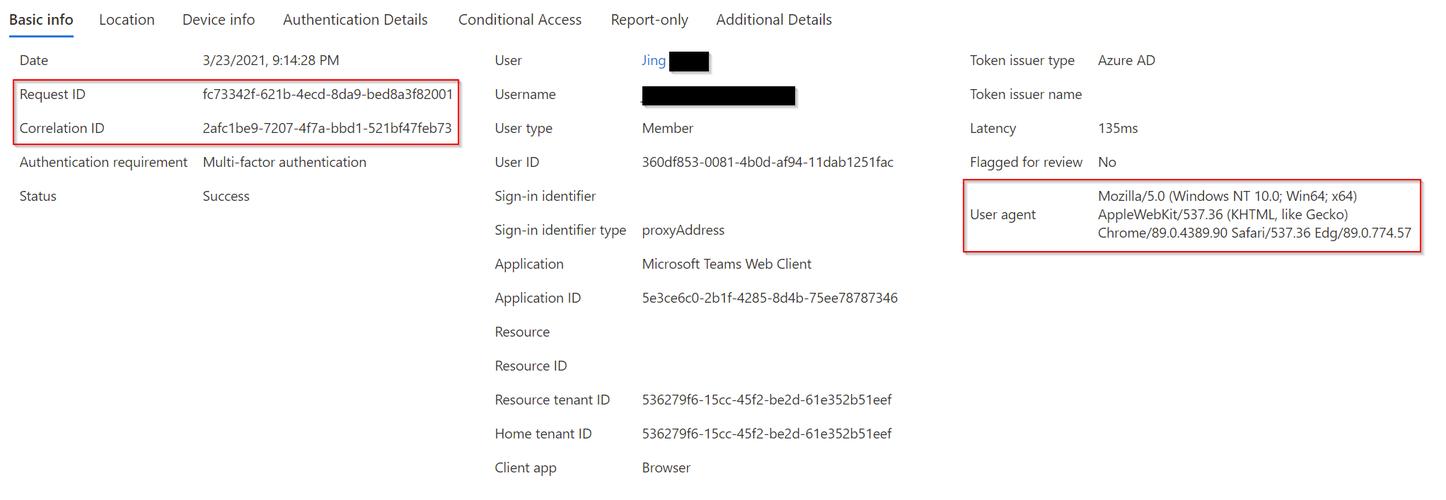Click the sign-in date and time value
Image resolution: width=1446 pixels, height=500 pixels.
coord(271,61)
